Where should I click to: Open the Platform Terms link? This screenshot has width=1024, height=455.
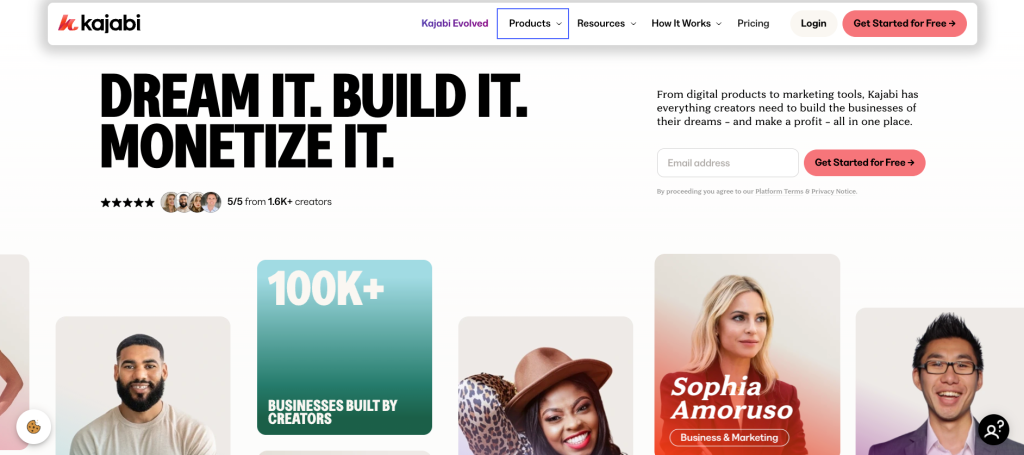click(779, 192)
